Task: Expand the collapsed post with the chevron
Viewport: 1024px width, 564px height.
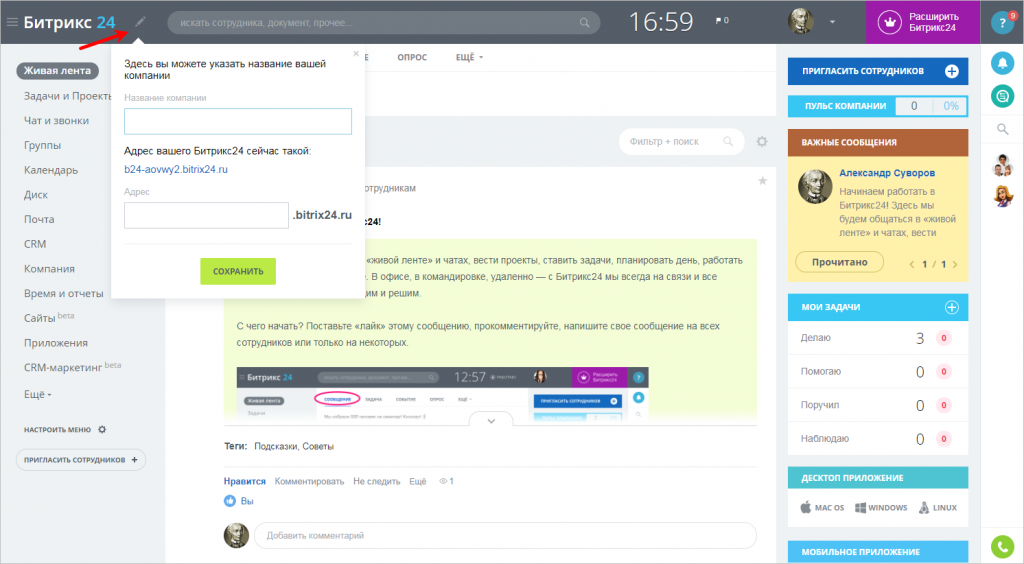Action: click(491, 421)
